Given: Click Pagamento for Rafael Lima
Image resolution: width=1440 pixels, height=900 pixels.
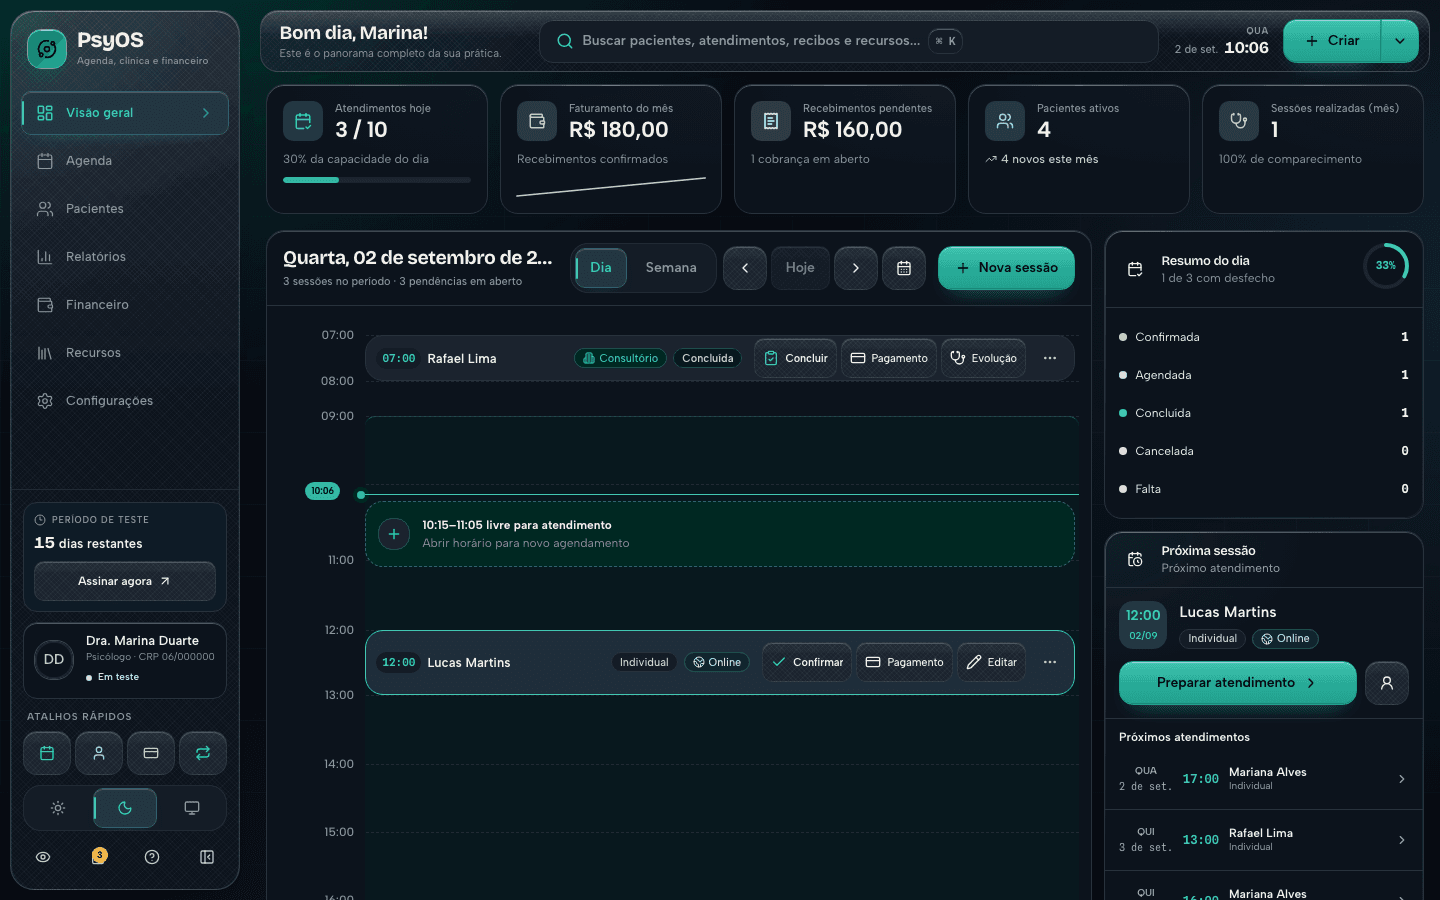Looking at the screenshot, I should pos(889,358).
